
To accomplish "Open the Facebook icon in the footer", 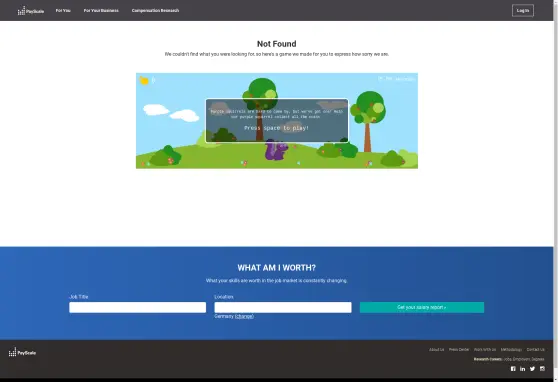I will 513,369.
